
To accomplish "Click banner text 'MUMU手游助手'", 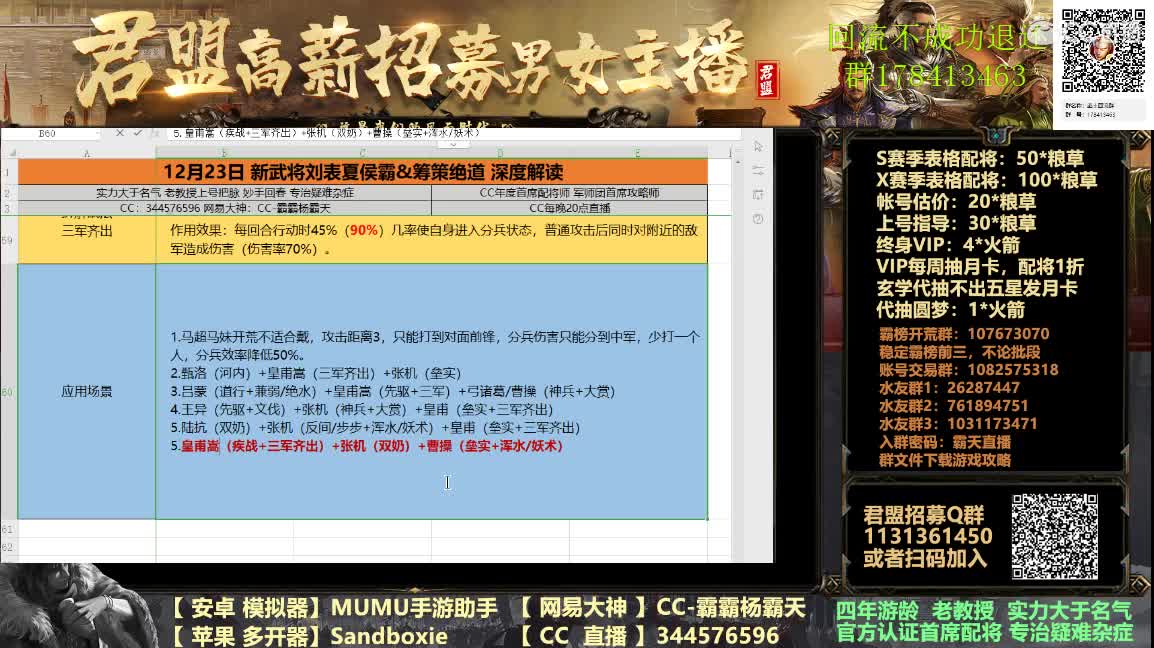I will (x=414, y=608).
